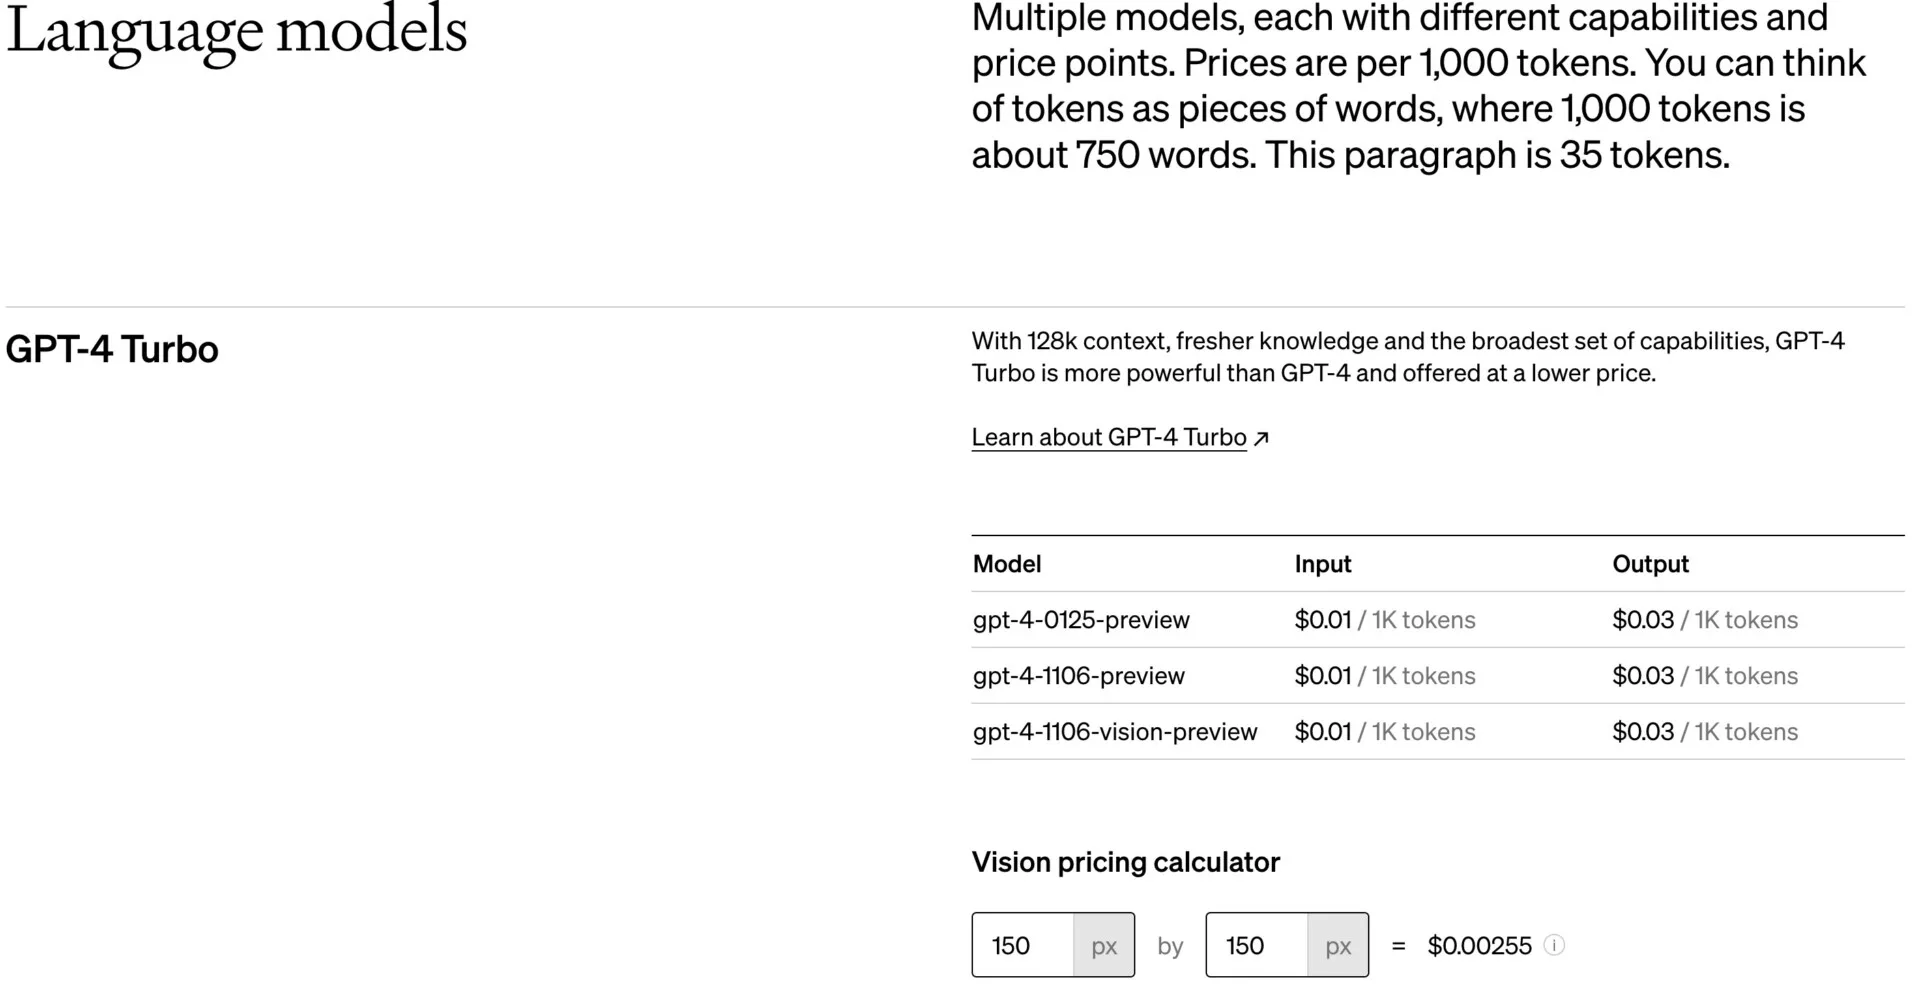Click the Model column header
The image size is (1920, 985).
coord(1007,564)
